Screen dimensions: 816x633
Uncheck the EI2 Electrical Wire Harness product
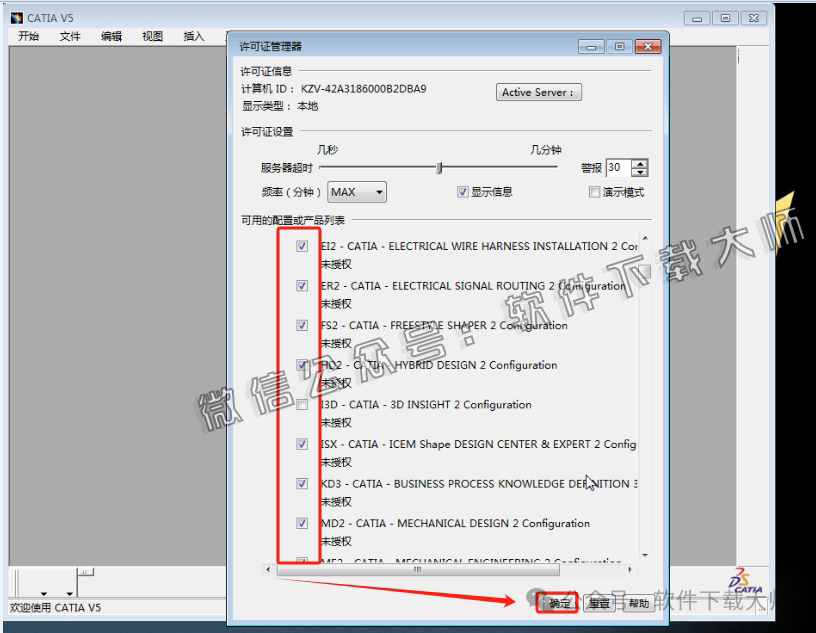coord(301,246)
